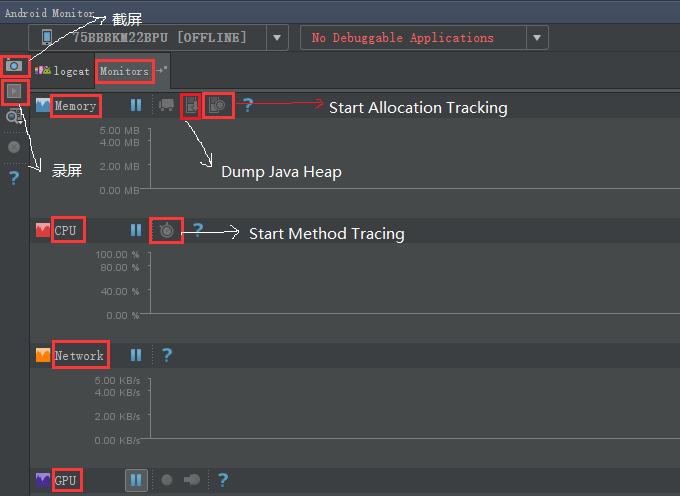Click the CPU monitor label

(65, 230)
